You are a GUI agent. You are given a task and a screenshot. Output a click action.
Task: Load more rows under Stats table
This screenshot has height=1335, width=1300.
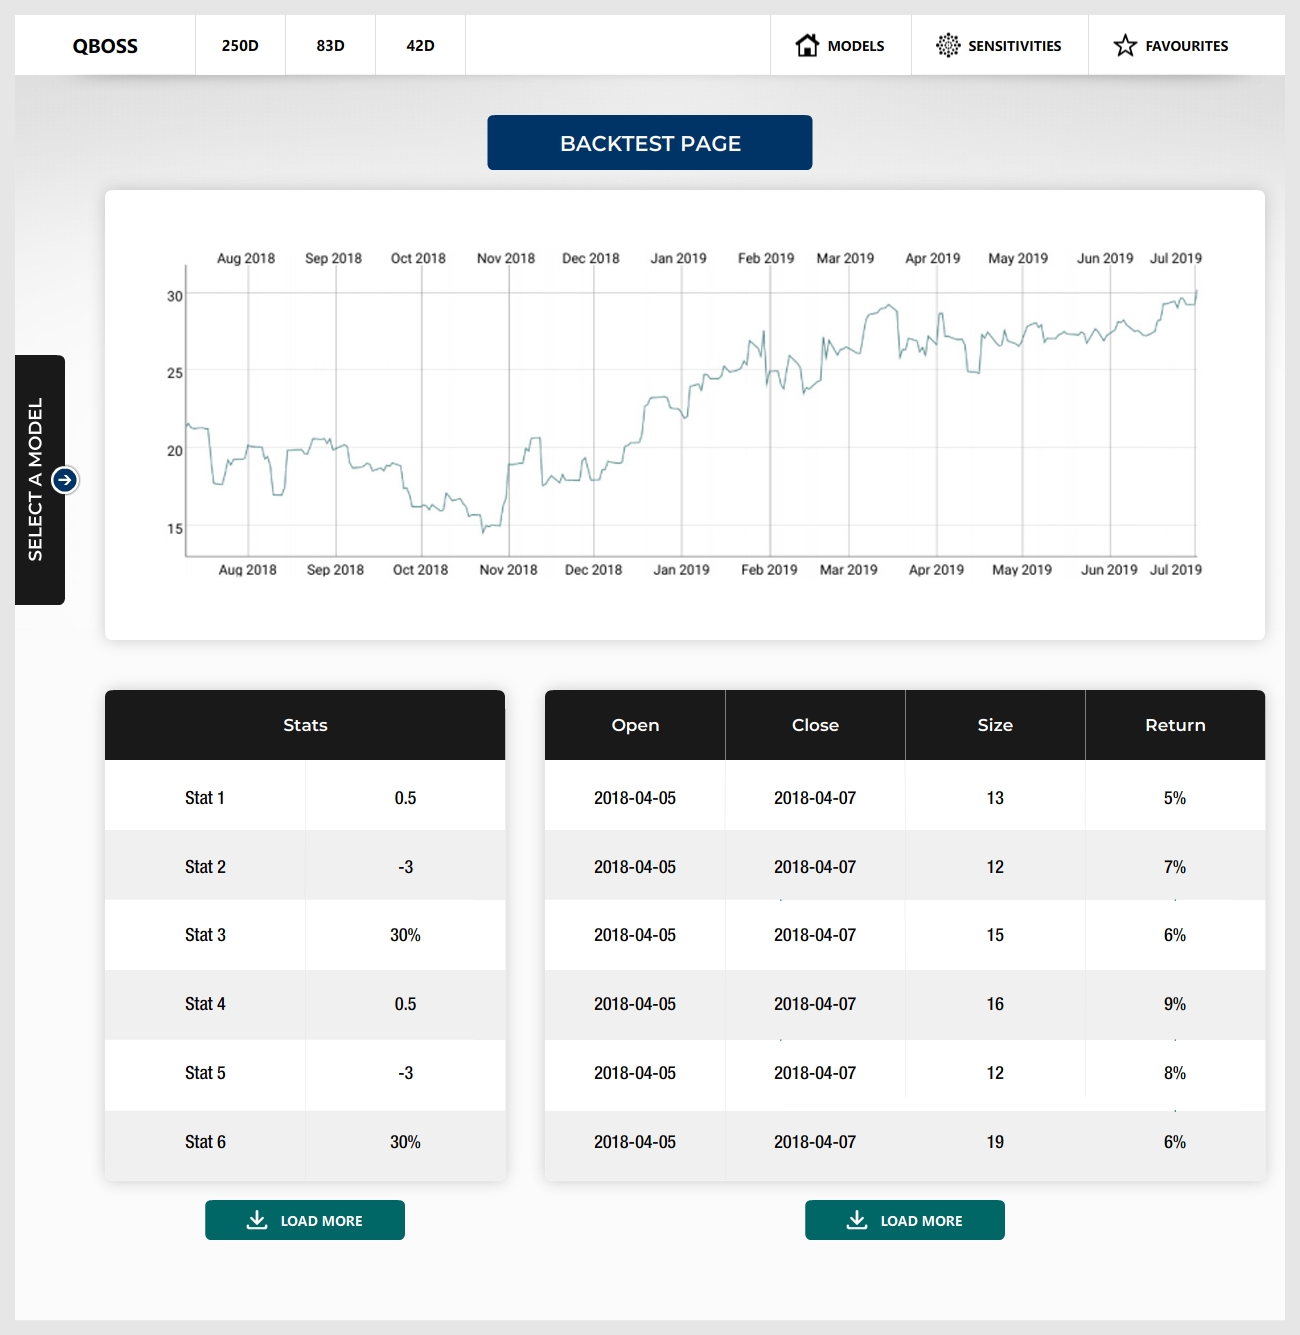tap(305, 1220)
